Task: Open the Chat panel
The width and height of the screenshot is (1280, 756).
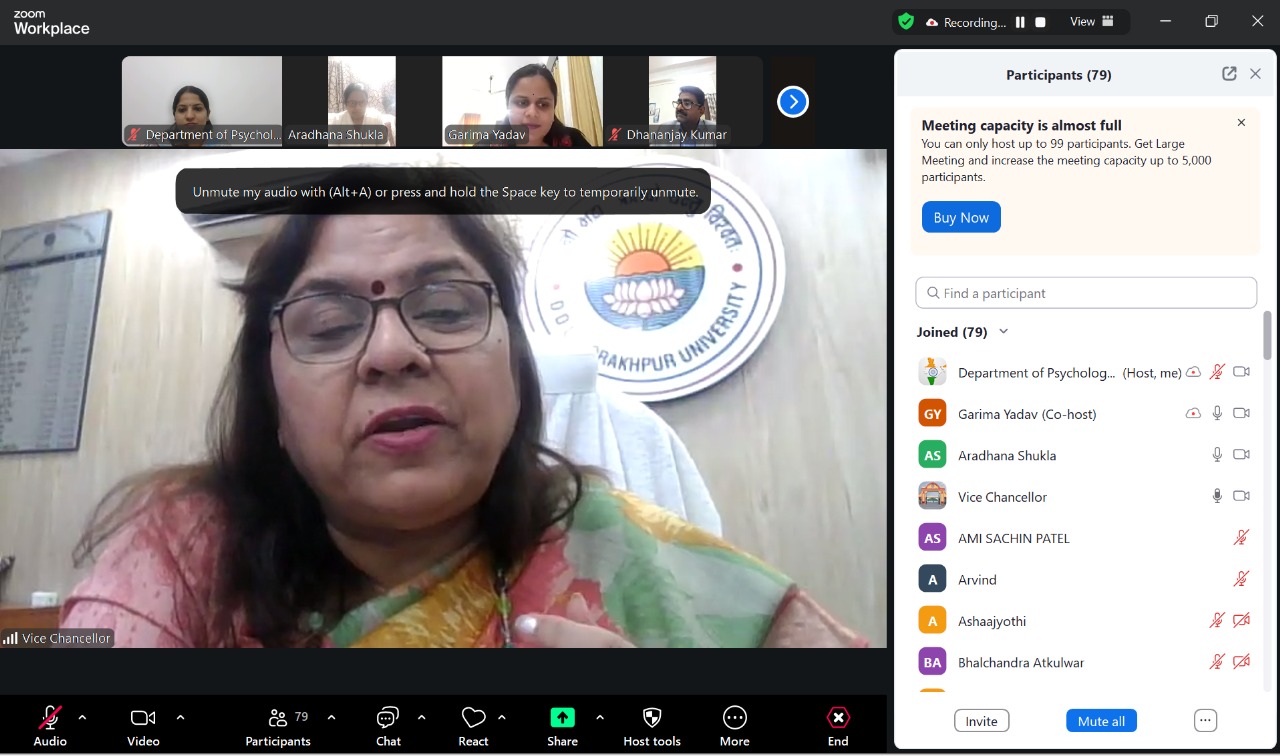Action: 388,718
